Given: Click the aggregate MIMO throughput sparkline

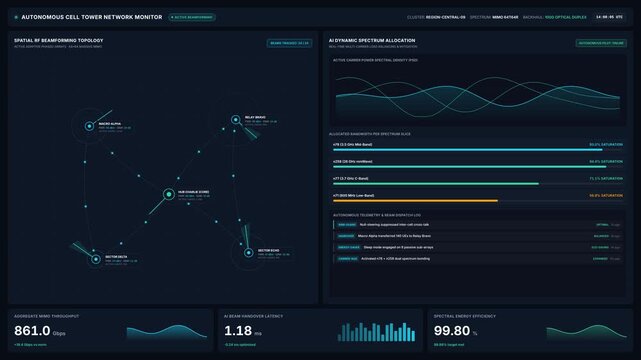Looking at the screenshot, I should click(x=167, y=332).
